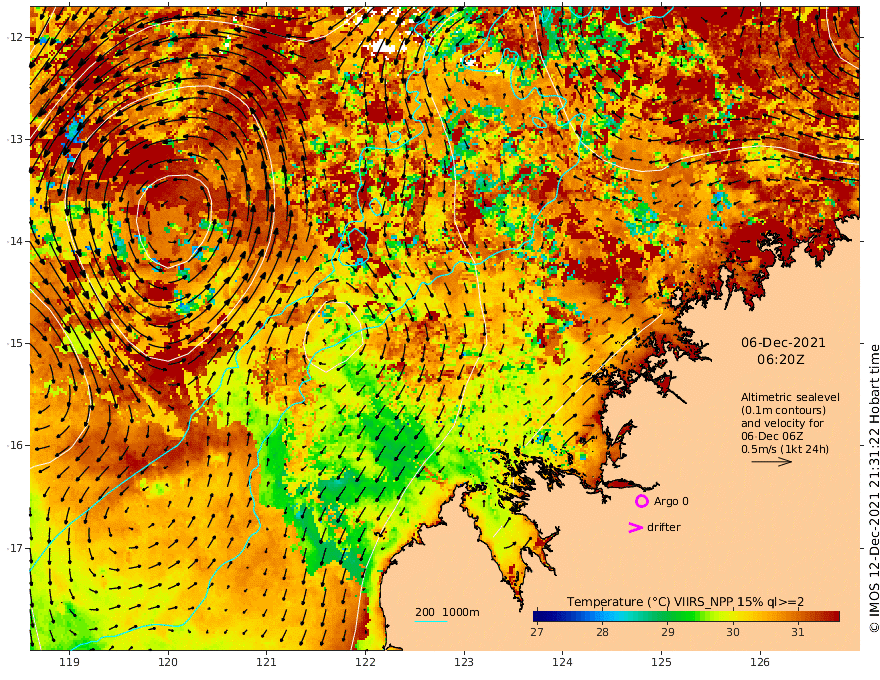The width and height of the screenshot is (880, 680).
Task: Click the color bar value 30
Action: [732, 632]
